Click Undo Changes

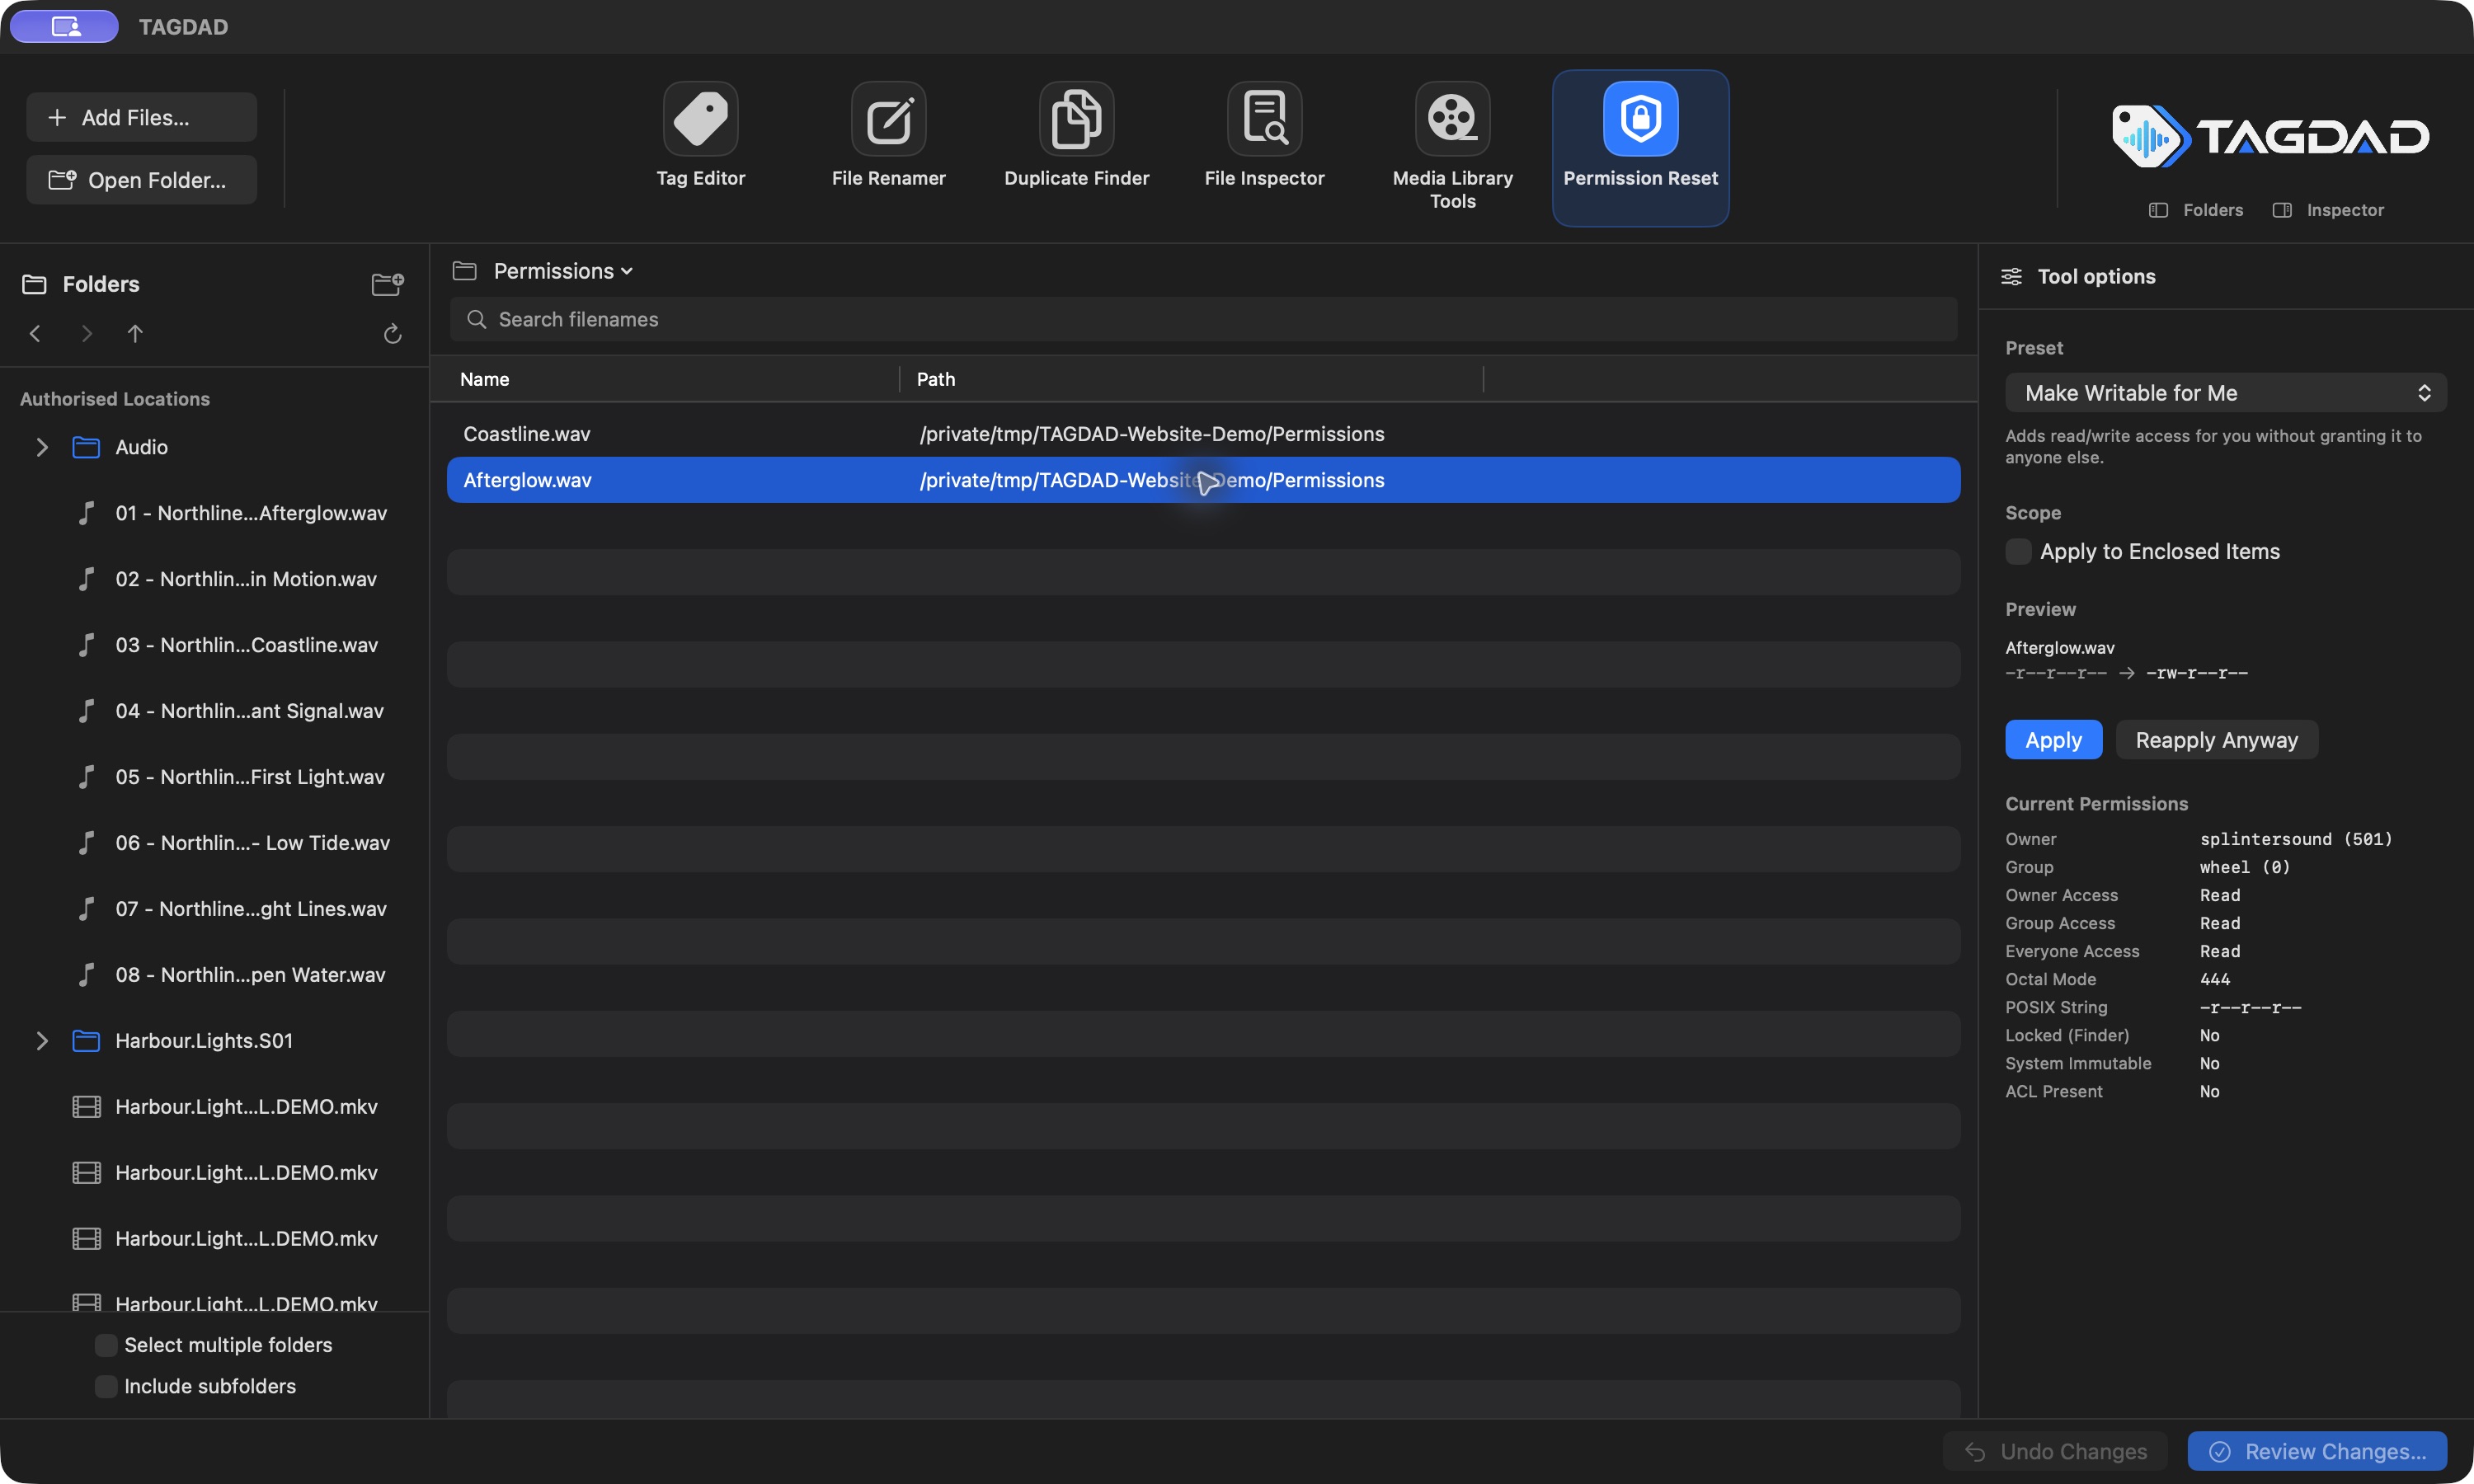click(x=2054, y=1451)
